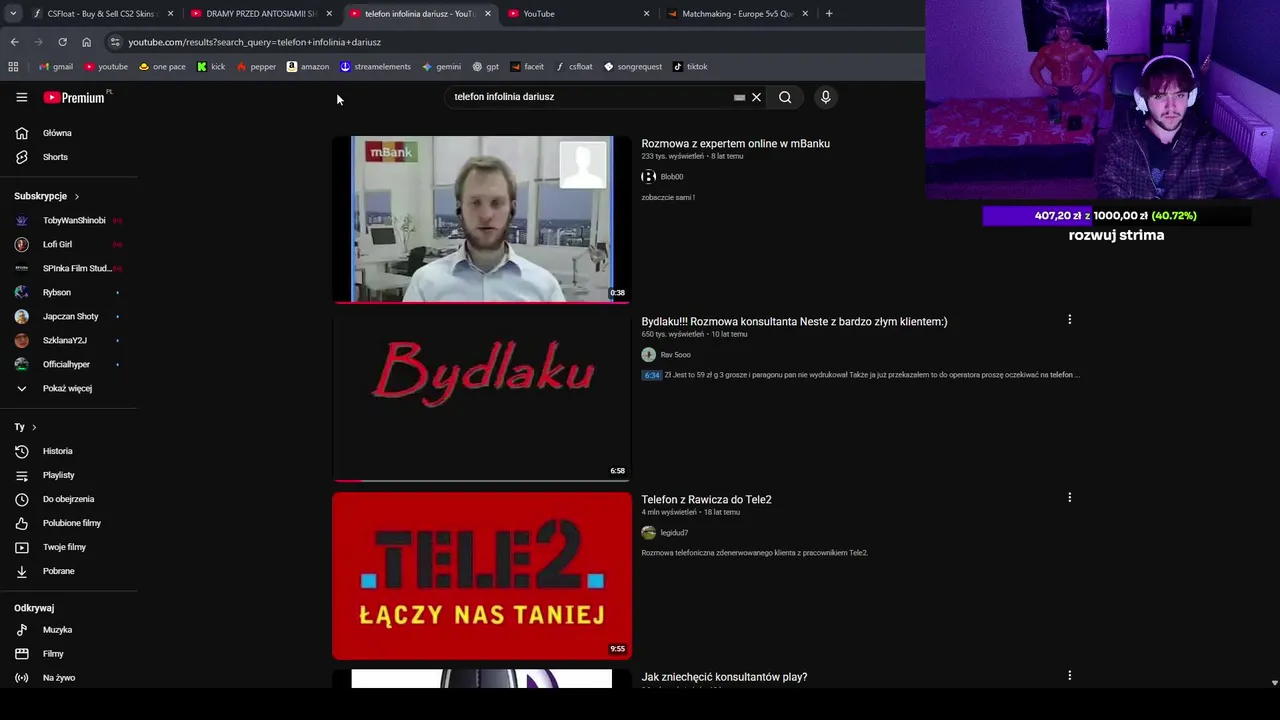The width and height of the screenshot is (1280, 720).
Task: Clear the search query with X
Action: click(x=756, y=97)
